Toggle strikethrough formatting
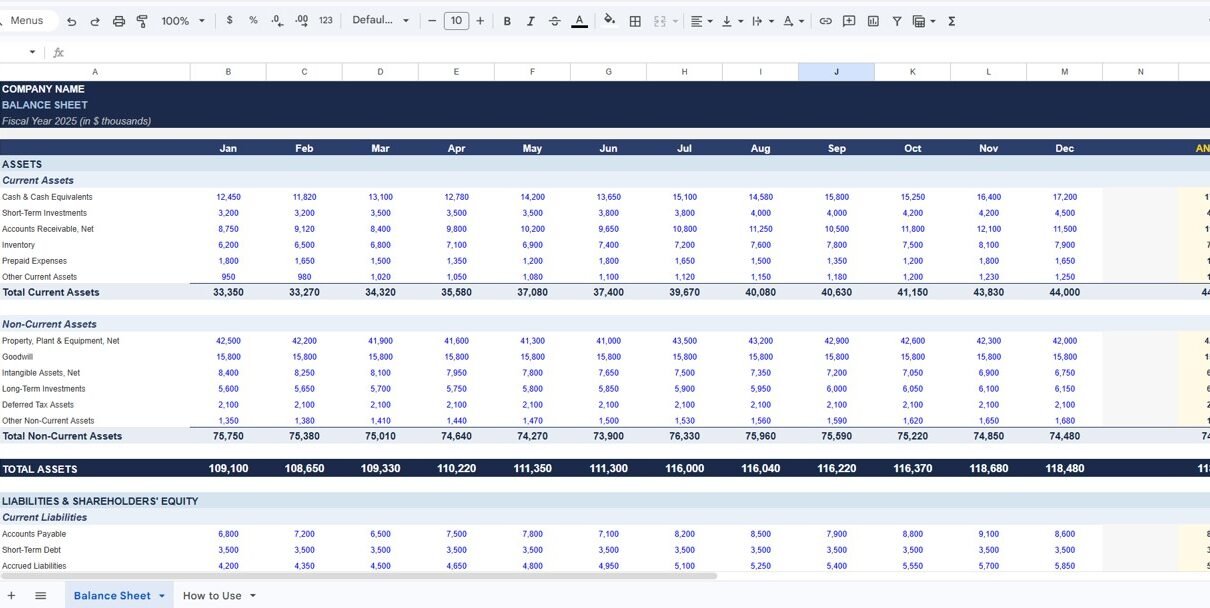Screen dimensions: 1210x608 click(x=555, y=21)
